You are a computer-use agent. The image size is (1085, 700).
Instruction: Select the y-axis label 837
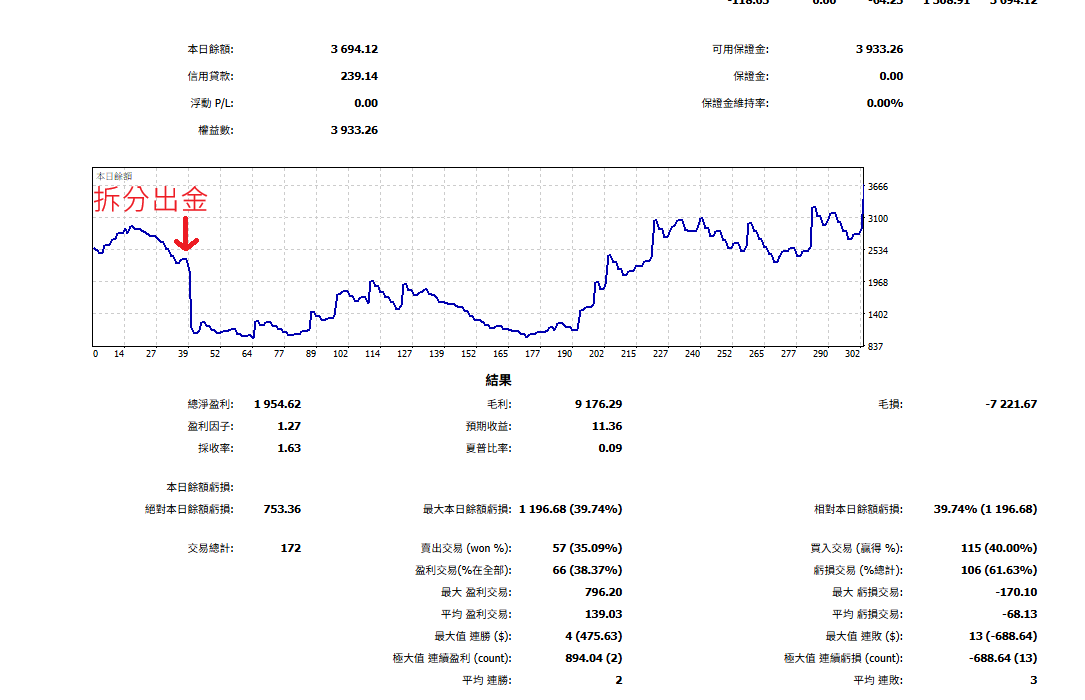[x=875, y=347]
